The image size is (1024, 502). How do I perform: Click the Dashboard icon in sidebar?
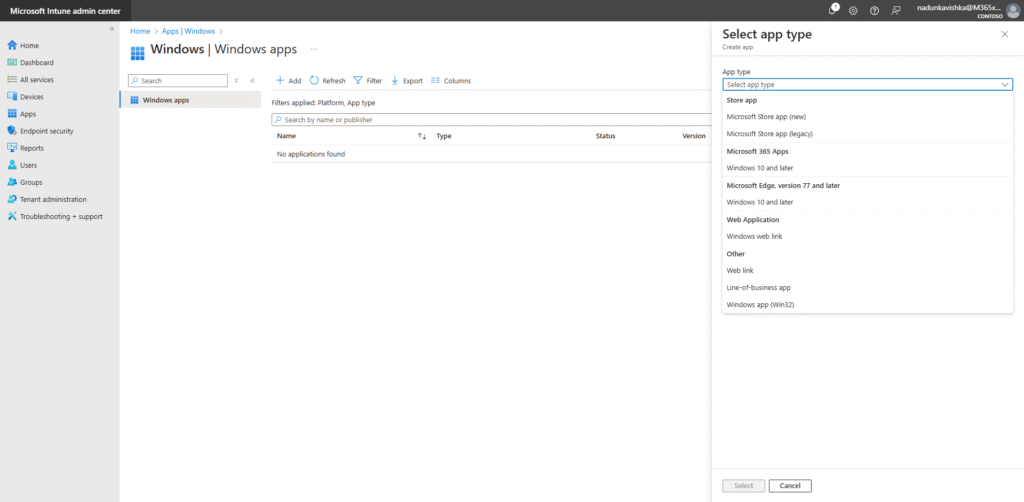click(x=12, y=62)
